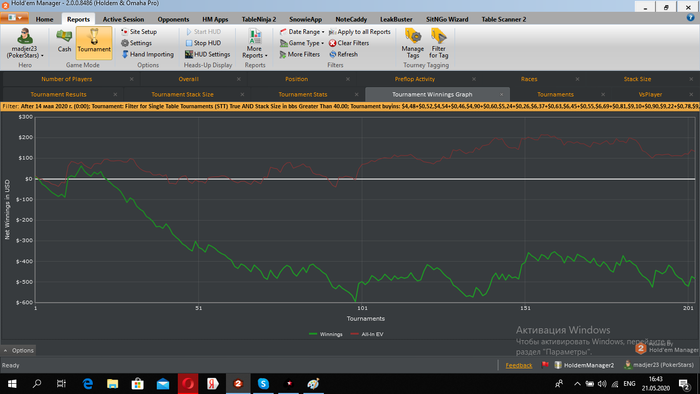This screenshot has height=394, width=700.
Task: Open the SnowieApp ribbon tab
Action: (x=305, y=19)
